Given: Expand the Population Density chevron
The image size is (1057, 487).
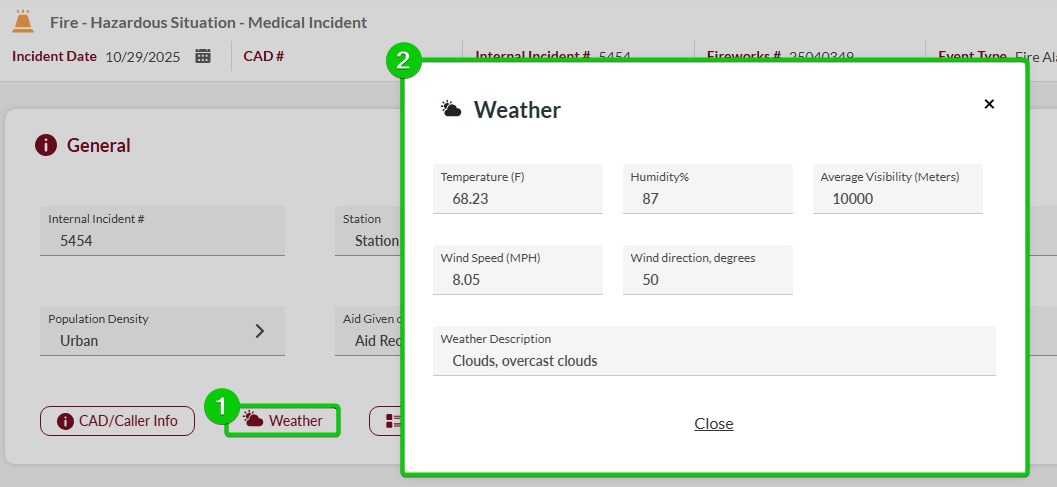Looking at the screenshot, I should [x=260, y=331].
